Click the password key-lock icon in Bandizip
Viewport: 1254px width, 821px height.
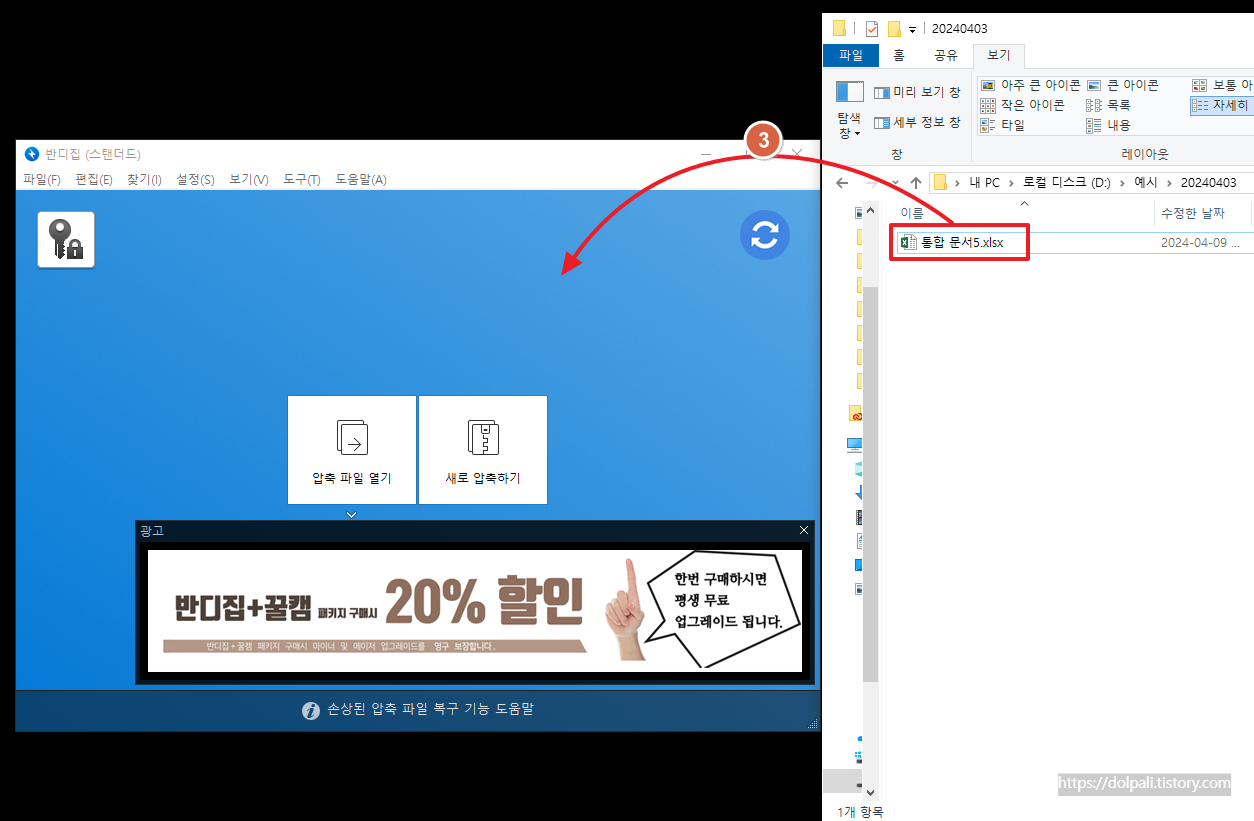66,240
